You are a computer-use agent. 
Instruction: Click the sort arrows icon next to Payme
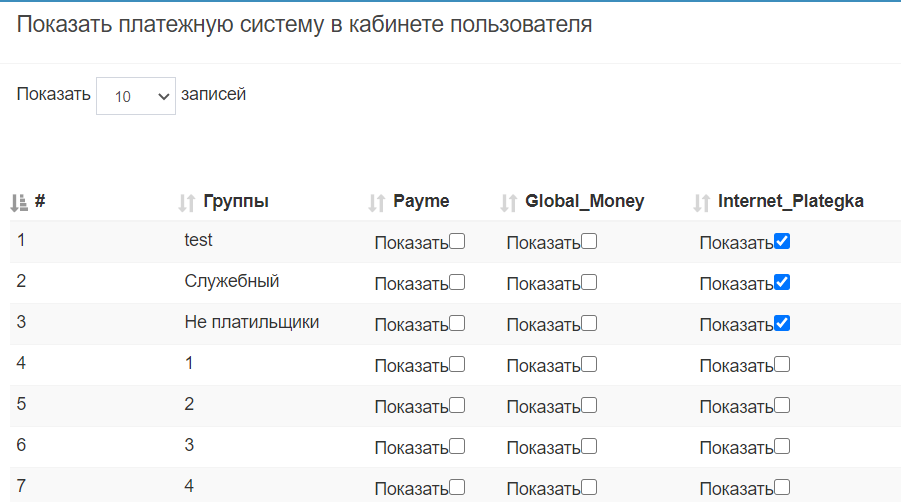[x=376, y=203]
